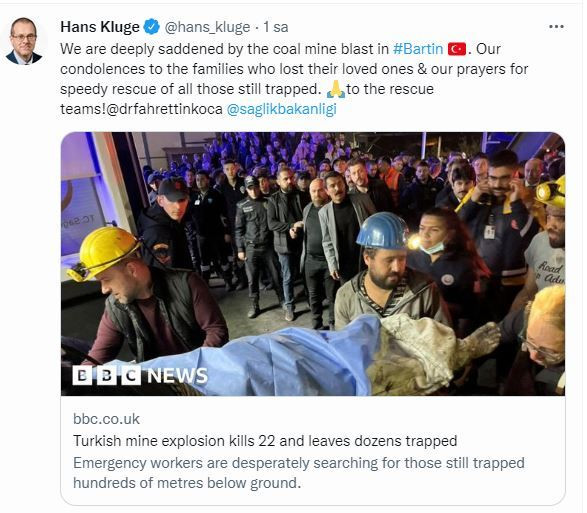Image resolution: width=587 pixels, height=513 pixels.
Task: Click the praying hands emoji
Action: [x=335, y=89]
